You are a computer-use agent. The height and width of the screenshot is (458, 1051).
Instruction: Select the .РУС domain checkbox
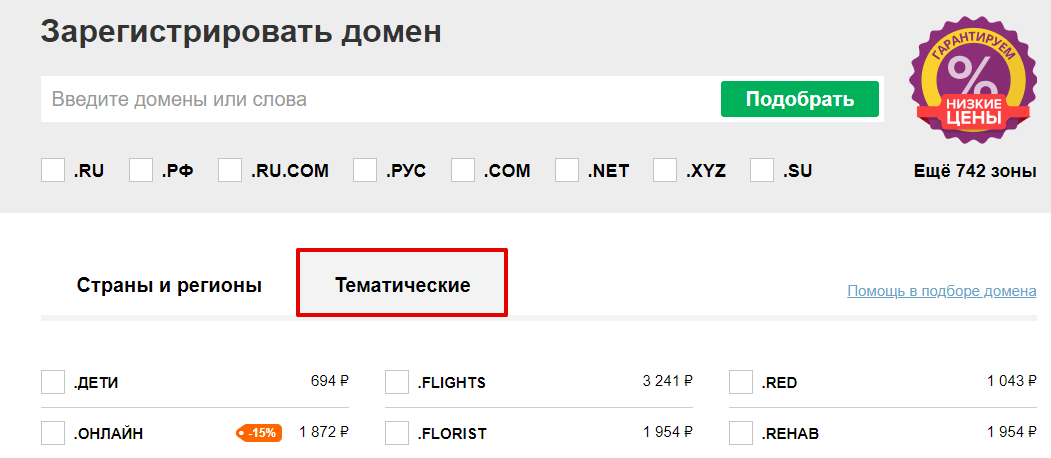(365, 170)
